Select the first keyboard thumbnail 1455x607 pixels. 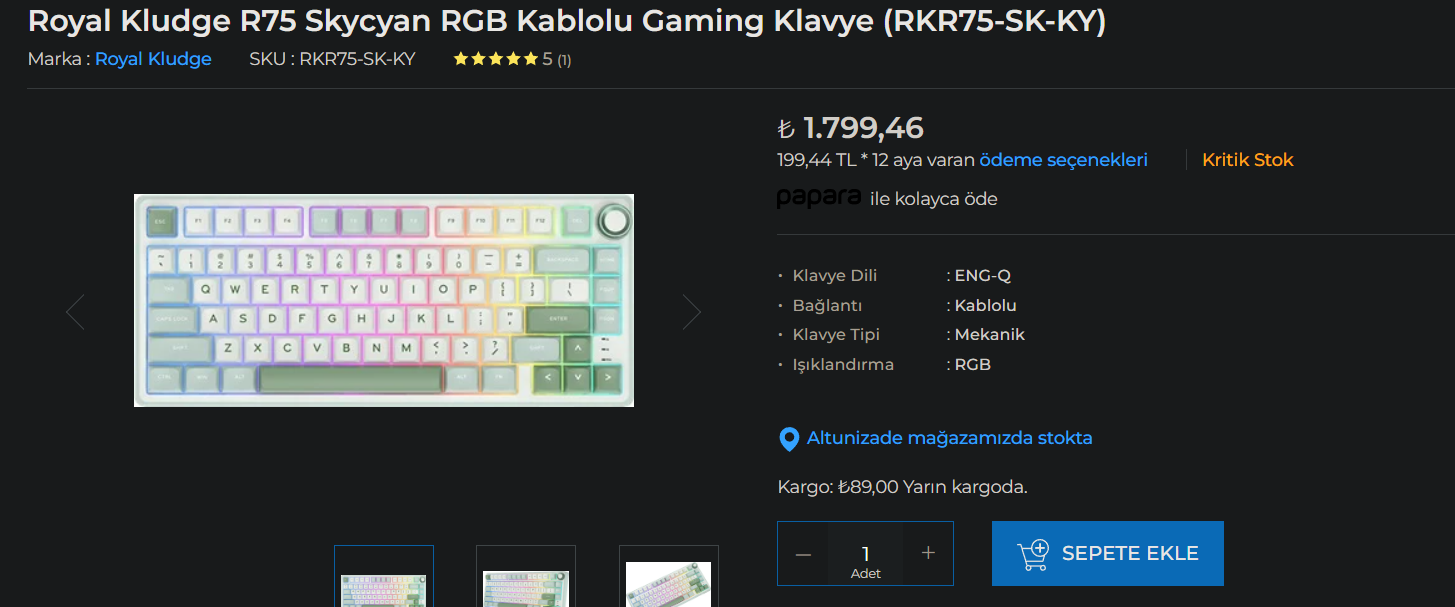point(384,577)
